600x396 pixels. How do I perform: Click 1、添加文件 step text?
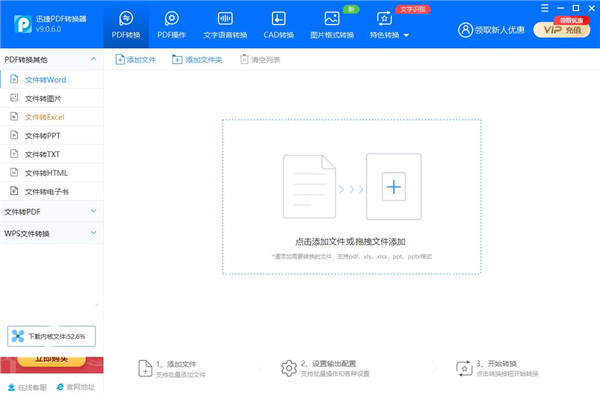pos(176,364)
